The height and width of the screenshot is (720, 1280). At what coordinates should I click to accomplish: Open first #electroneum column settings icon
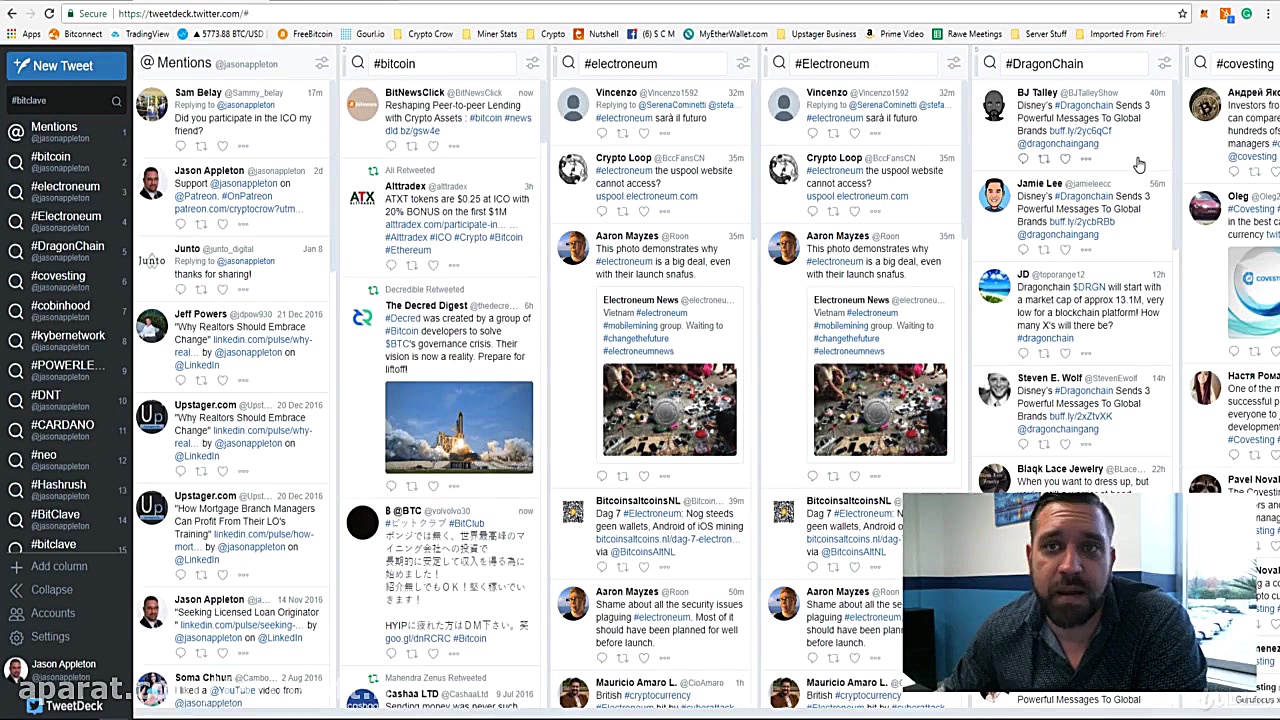click(743, 63)
